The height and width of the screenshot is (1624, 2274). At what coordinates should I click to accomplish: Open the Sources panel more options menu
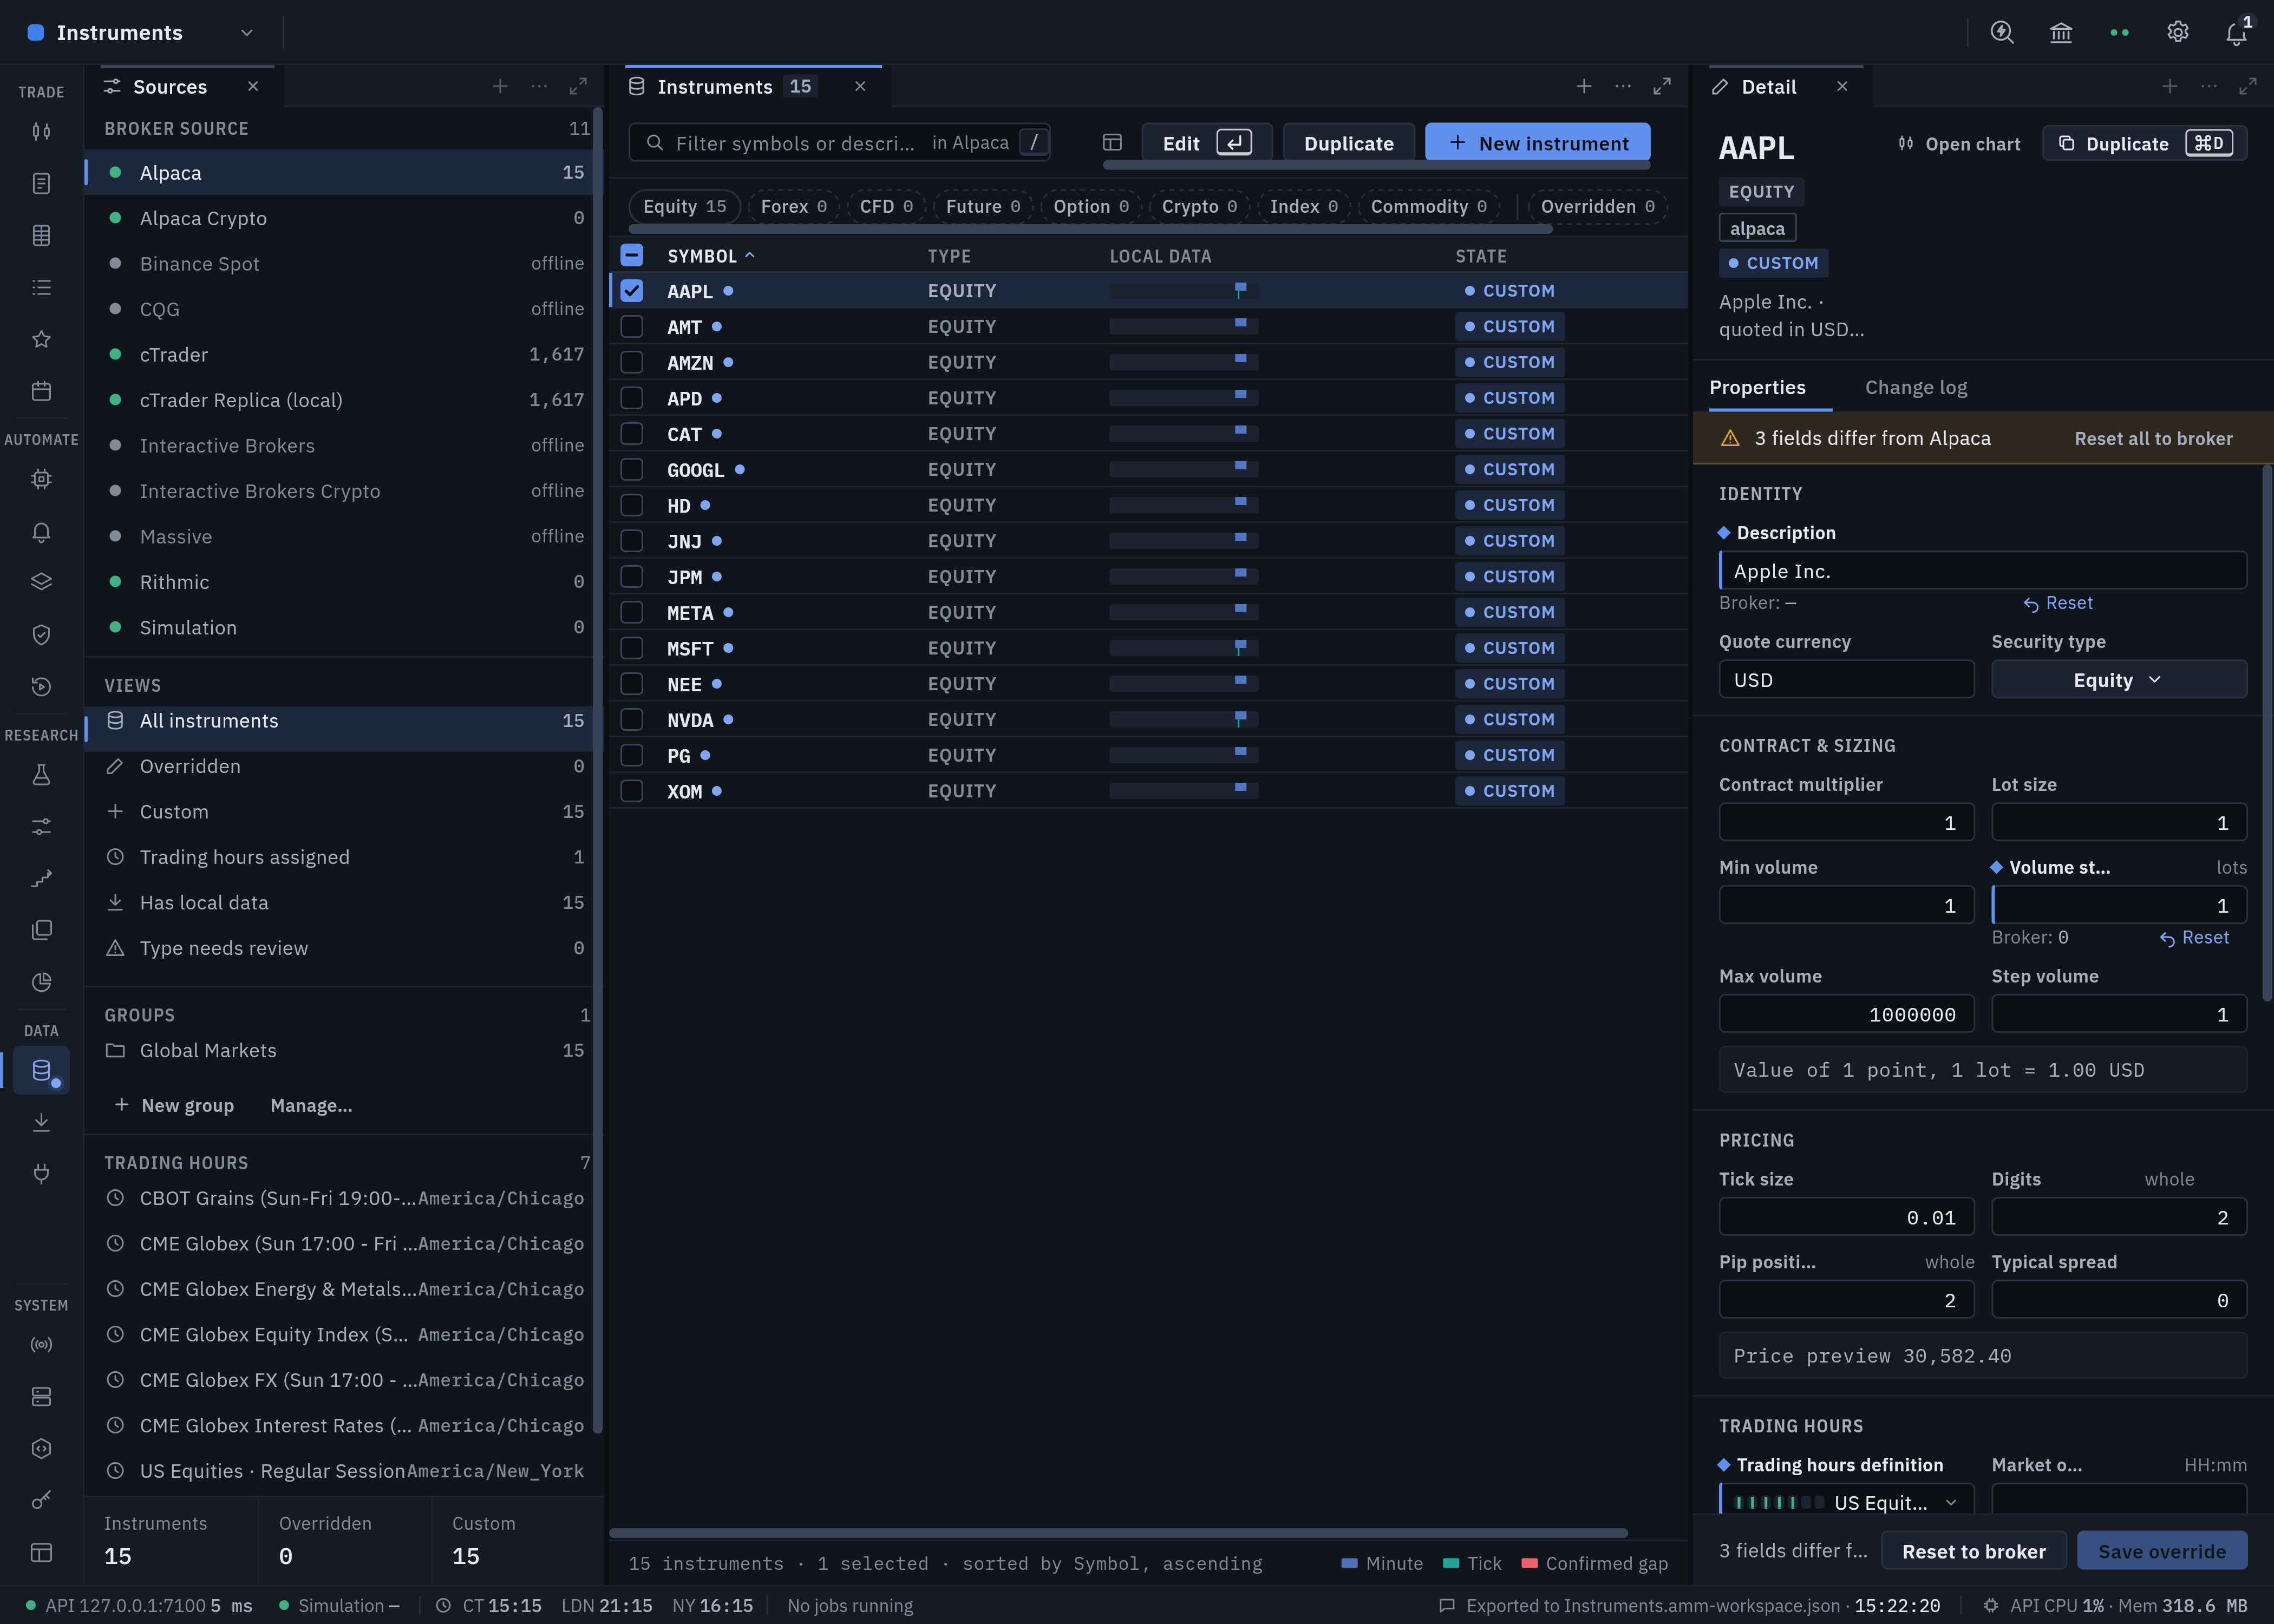[x=539, y=87]
